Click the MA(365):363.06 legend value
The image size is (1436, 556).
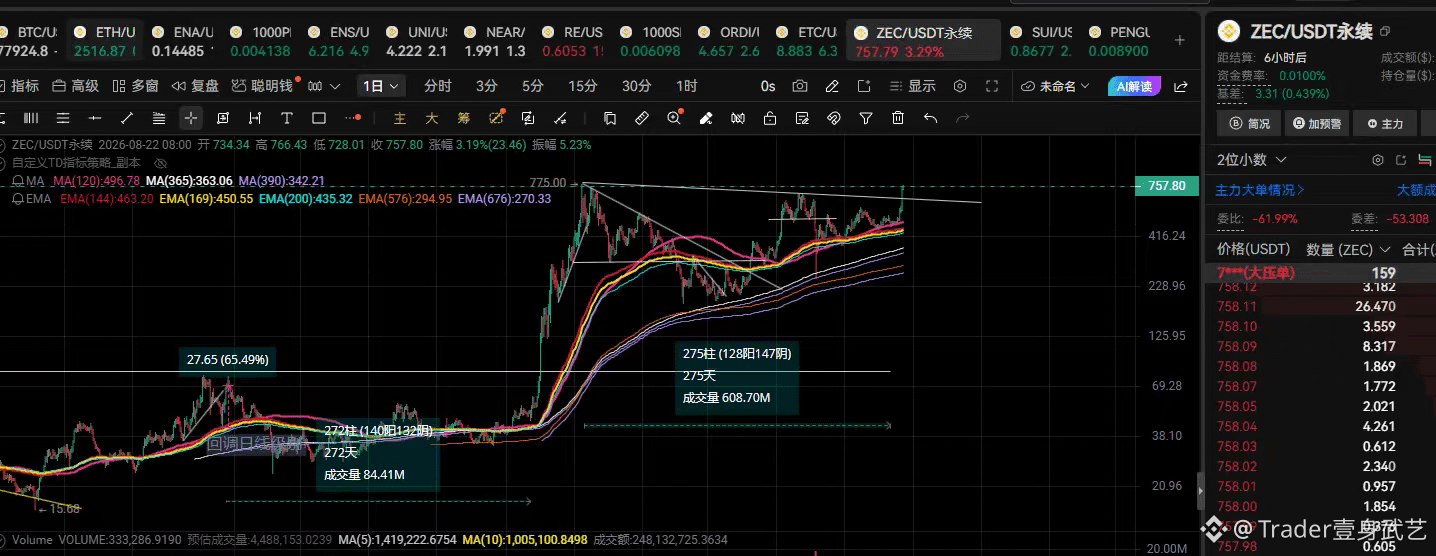click(189, 181)
